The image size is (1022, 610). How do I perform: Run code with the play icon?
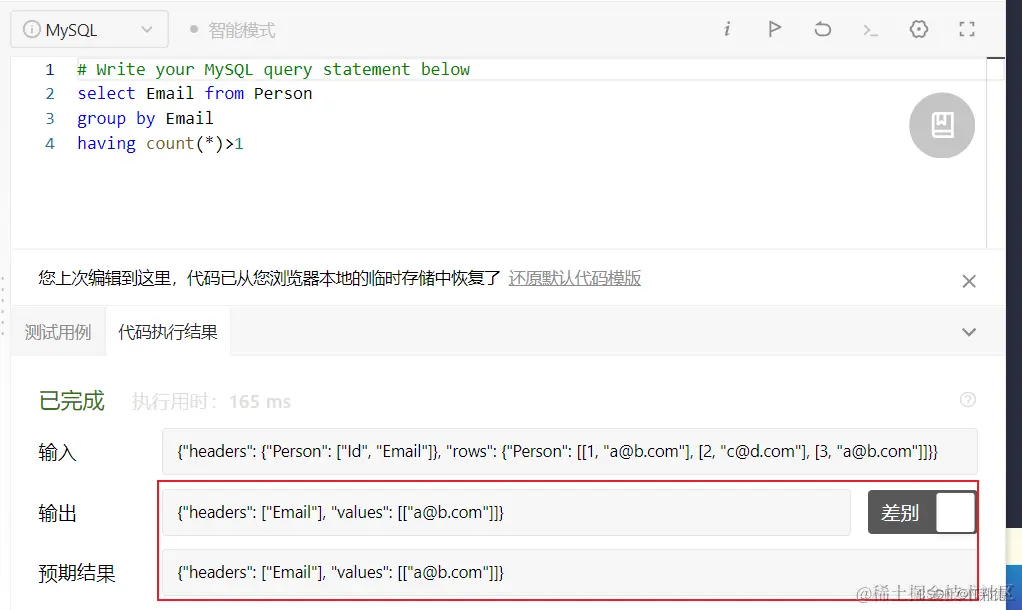click(x=774, y=29)
